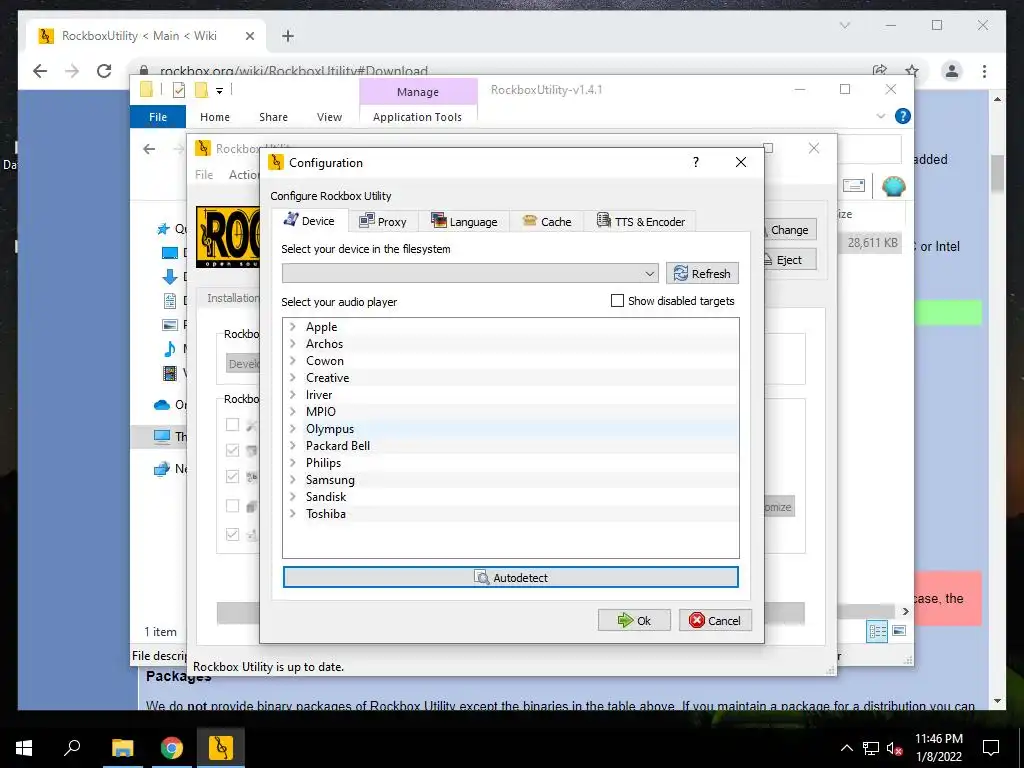Switch to the TTS & Encoder tab

pos(640,221)
